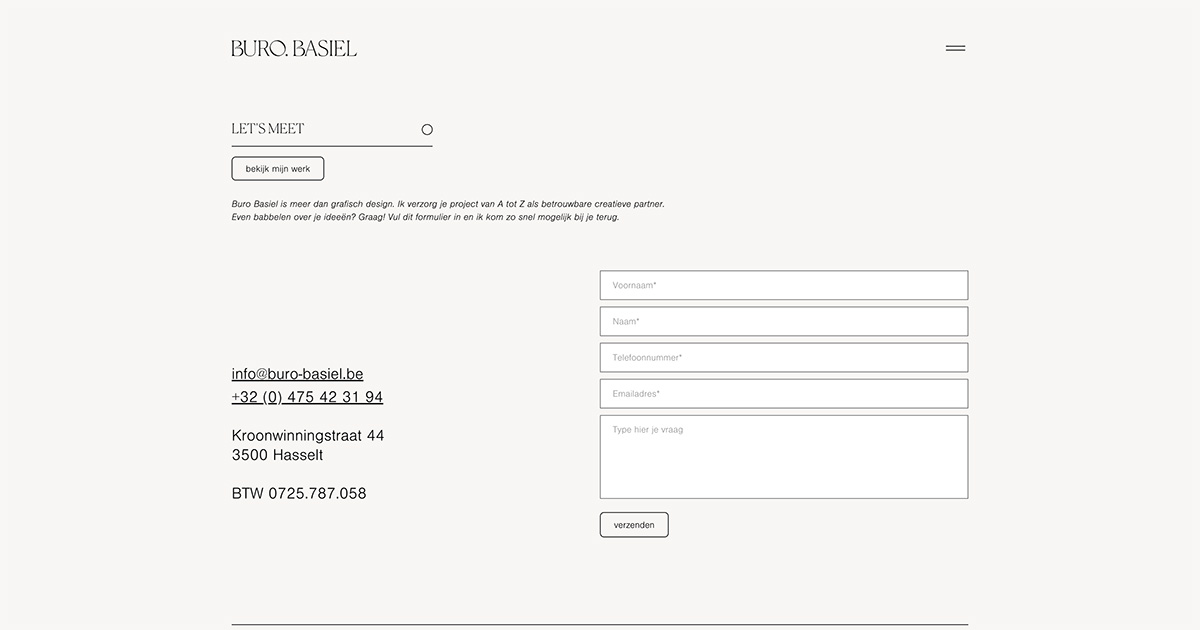Viewport: 1200px width, 630px height.
Task: Click the Telefoonnummer input field
Action: point(783,357)
